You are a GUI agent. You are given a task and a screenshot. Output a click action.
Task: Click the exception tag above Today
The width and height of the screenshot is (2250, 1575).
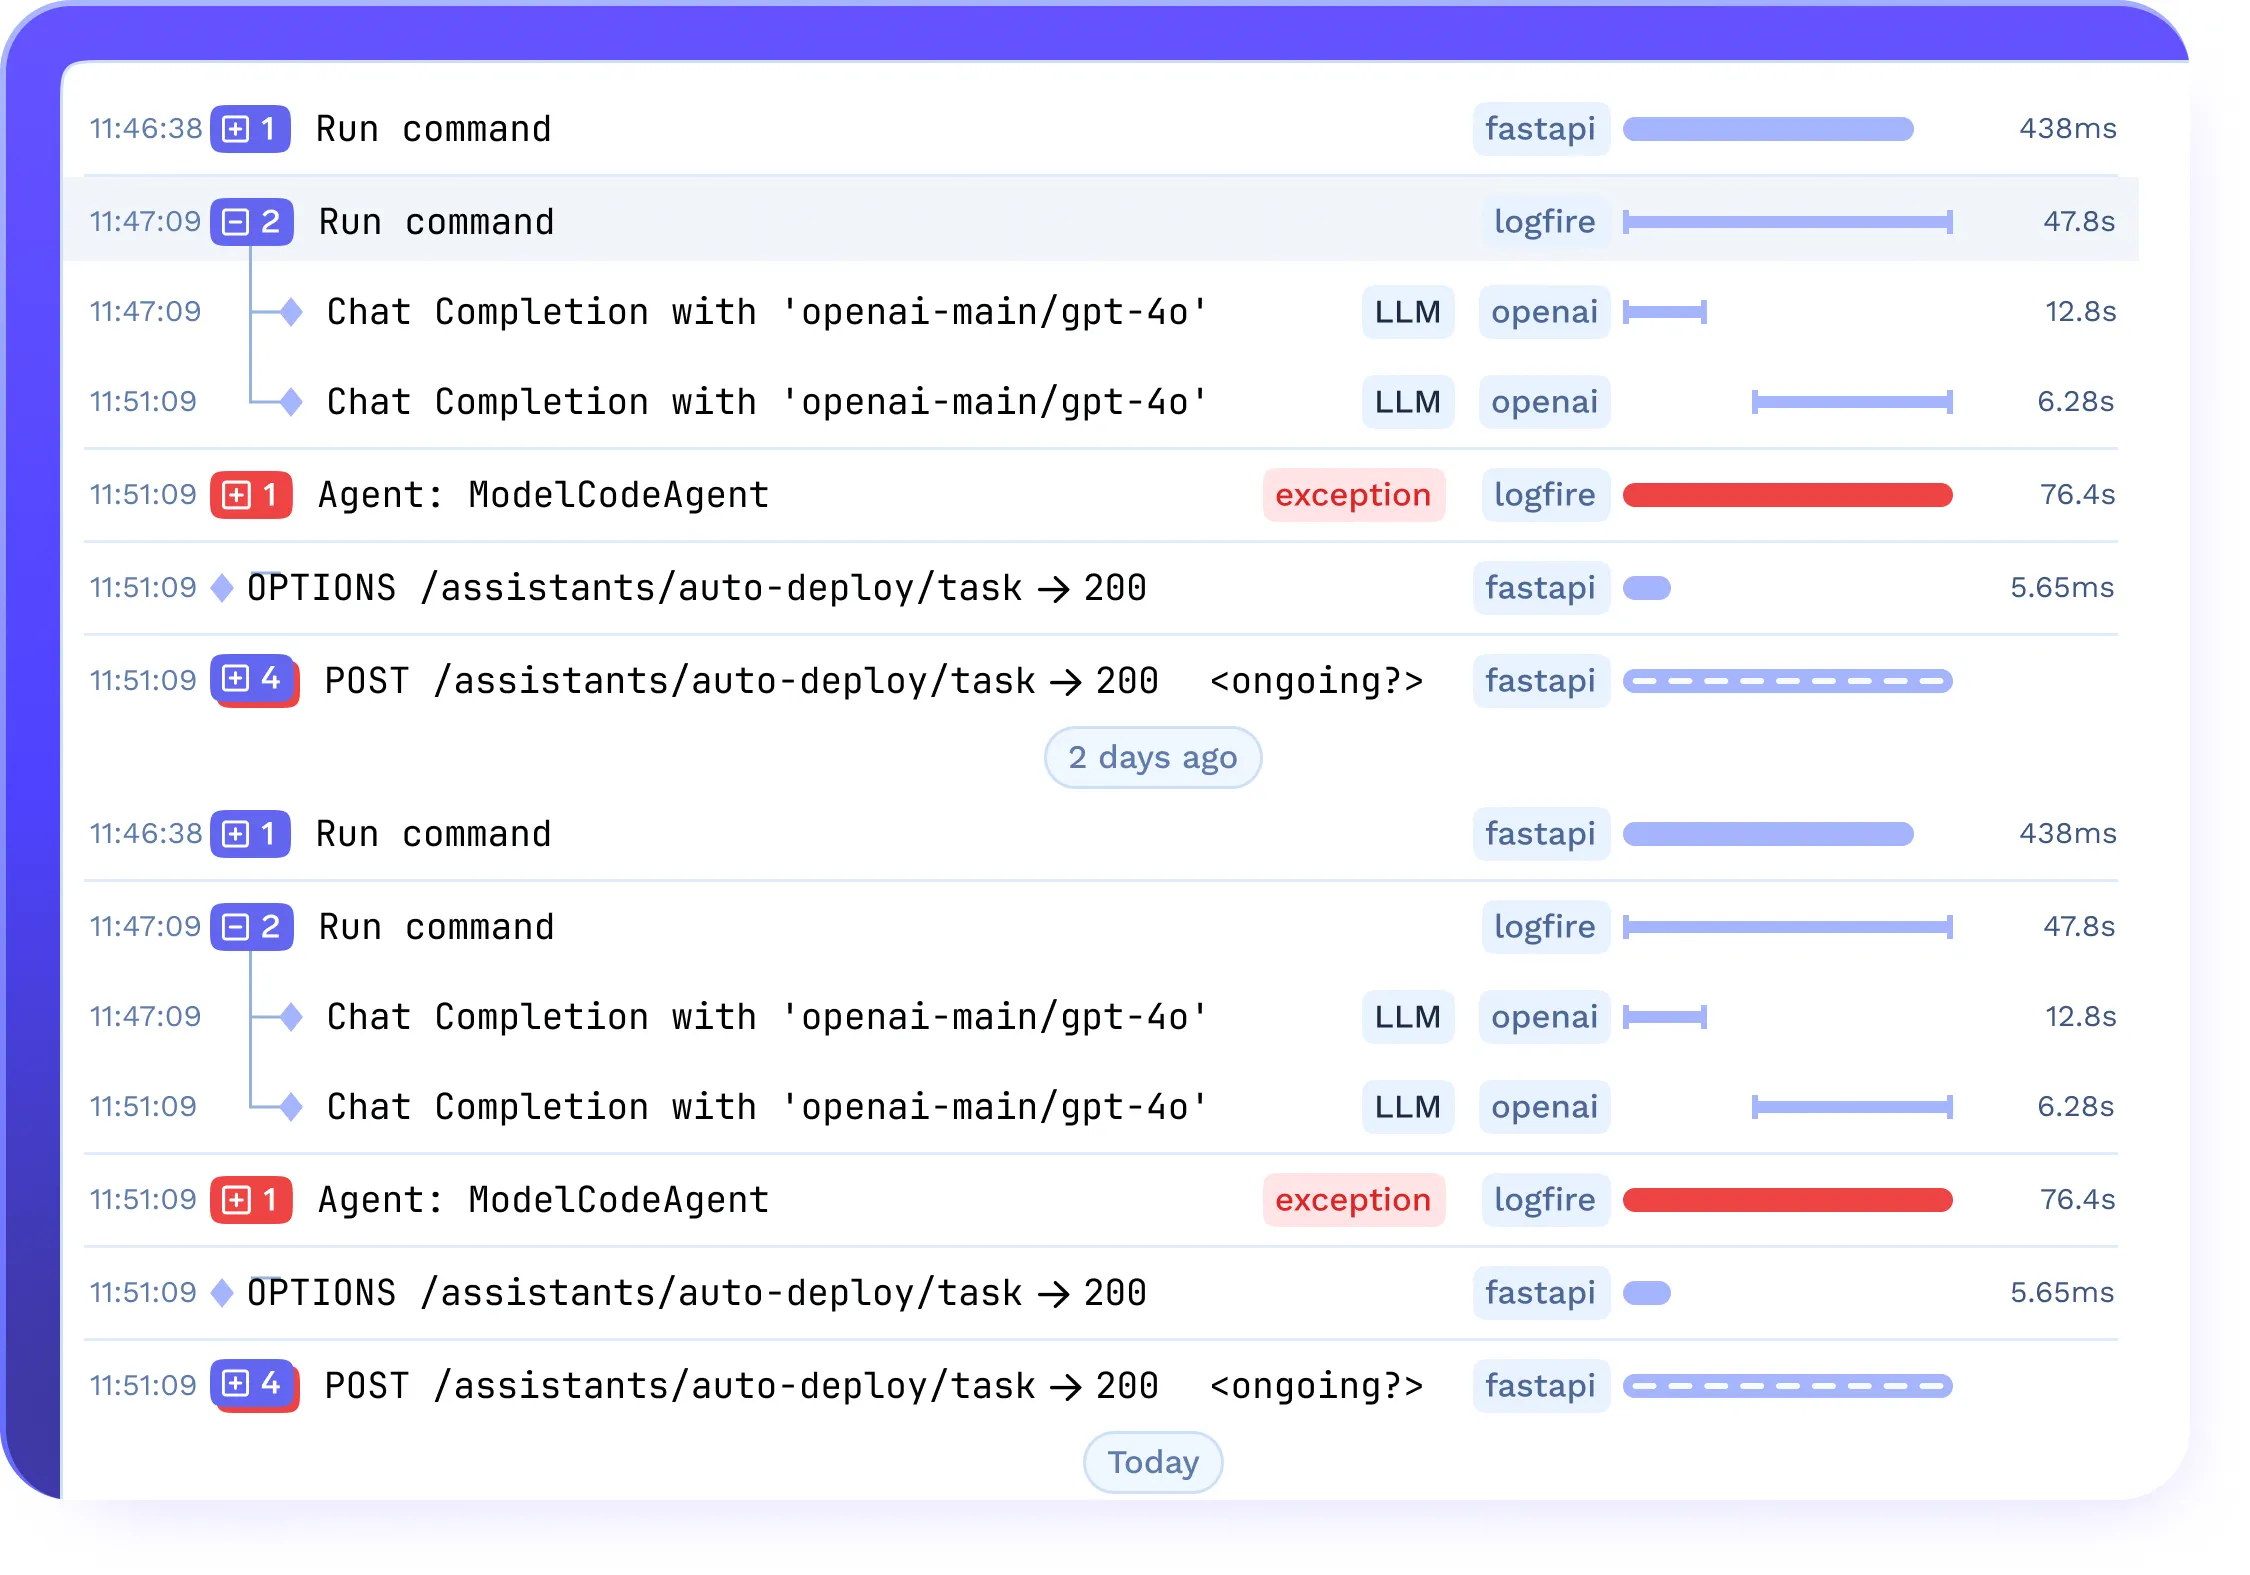pyautogui.click(x=1352, y=1200)
